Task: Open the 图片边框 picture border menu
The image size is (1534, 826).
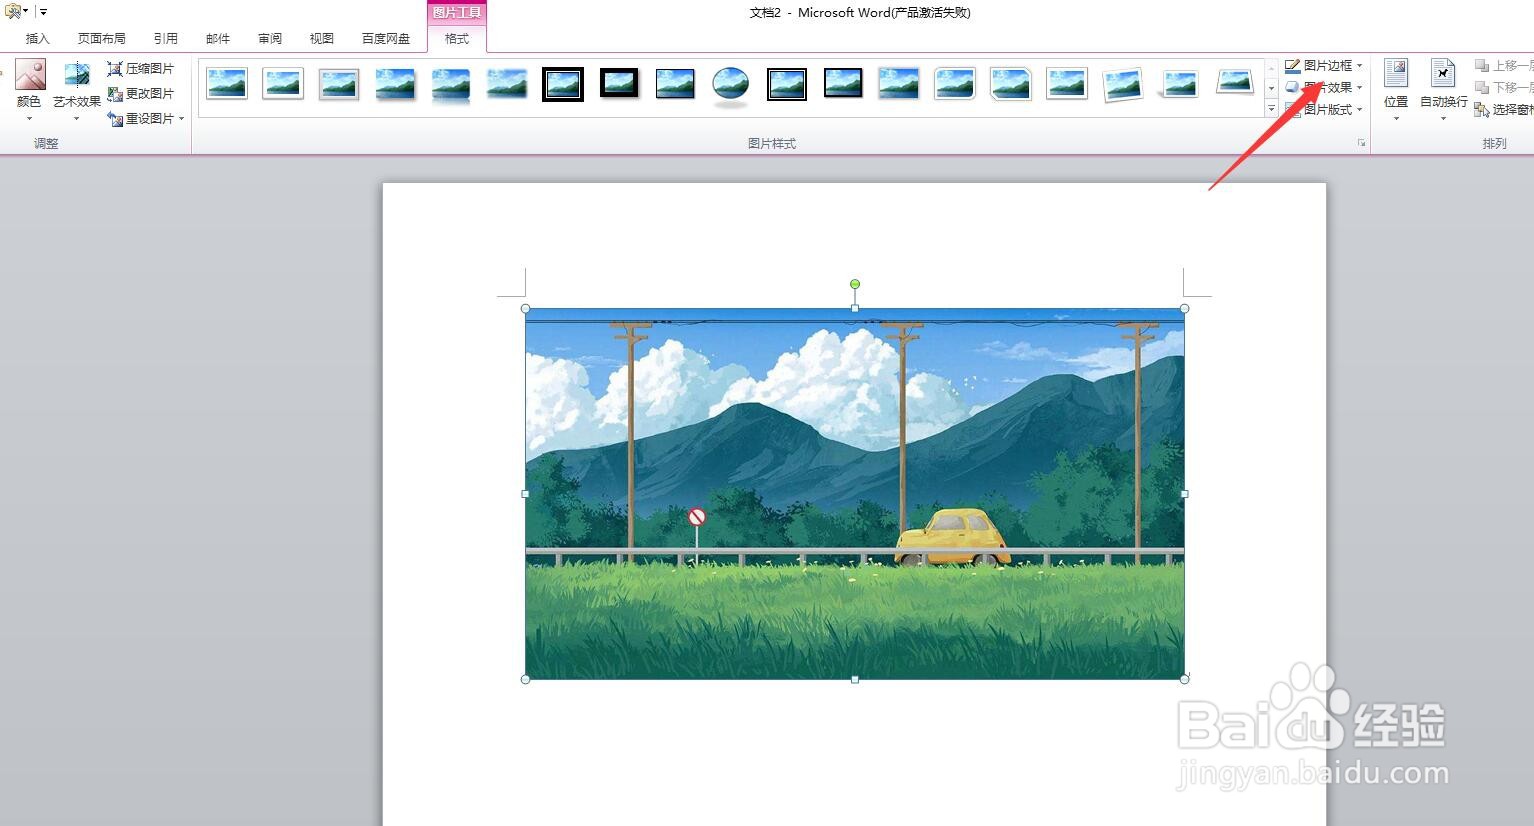Action: click(1324, 66)
